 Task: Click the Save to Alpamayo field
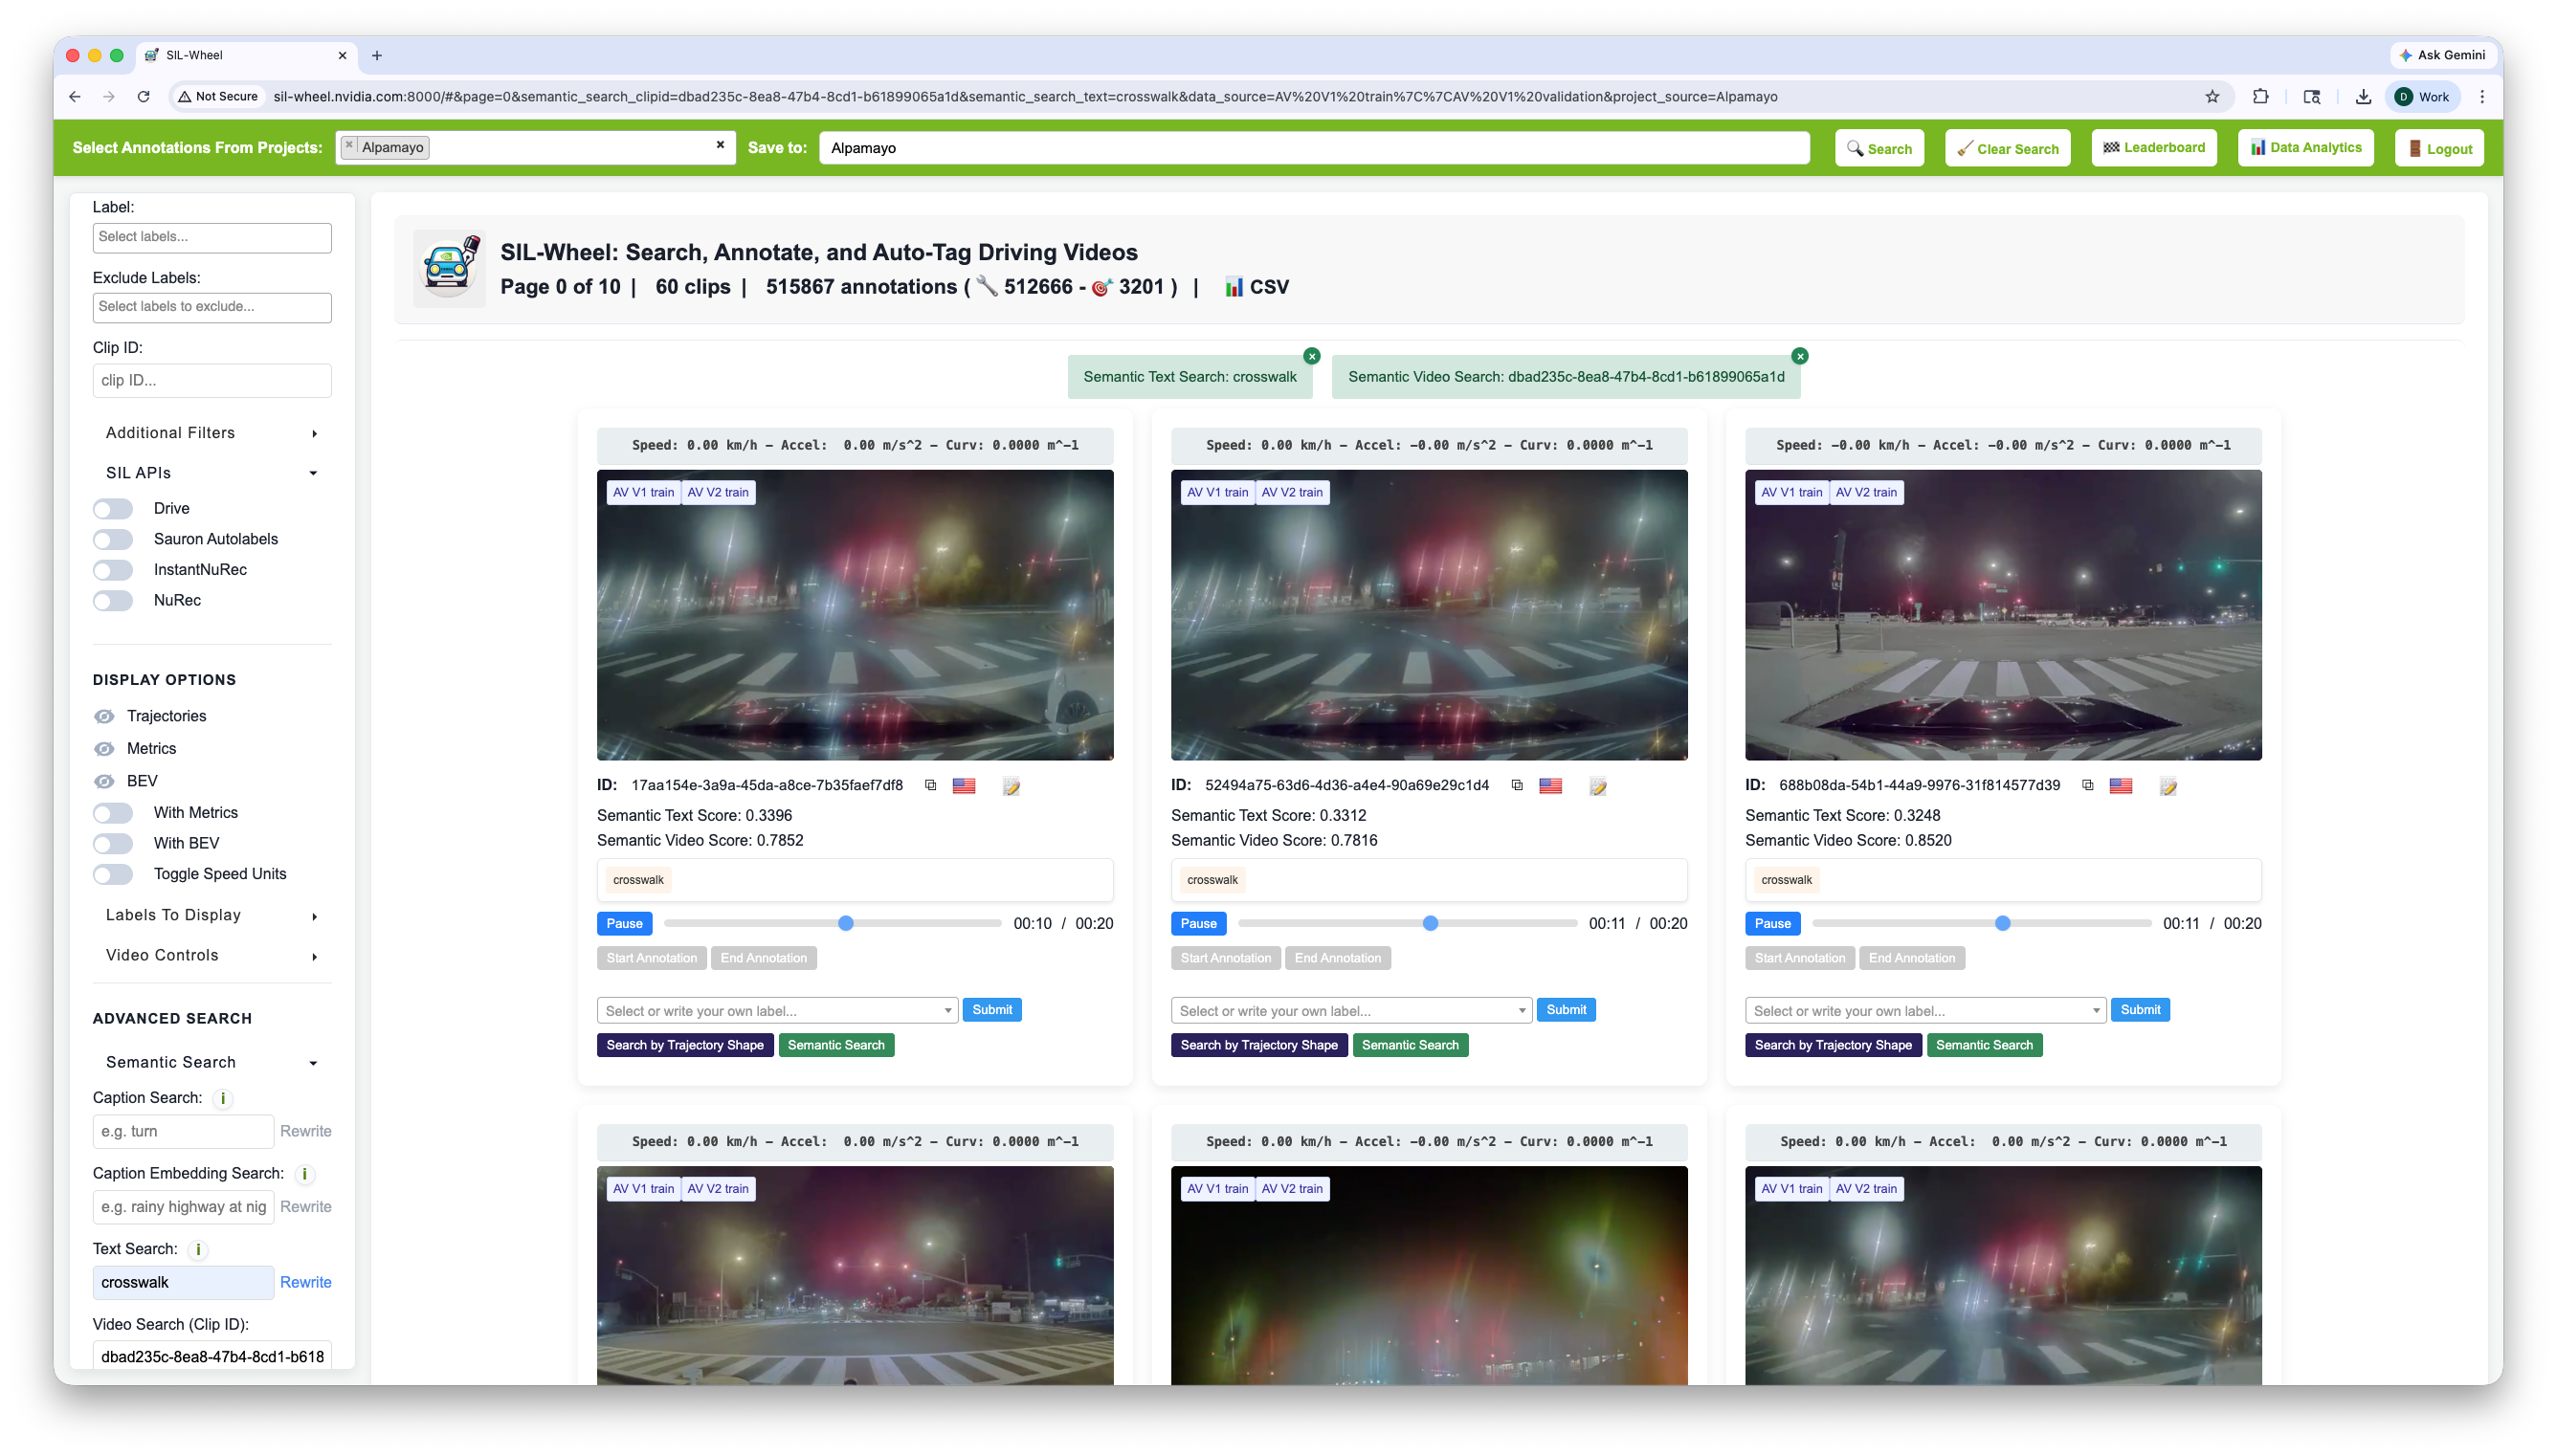click(1314, 148)
